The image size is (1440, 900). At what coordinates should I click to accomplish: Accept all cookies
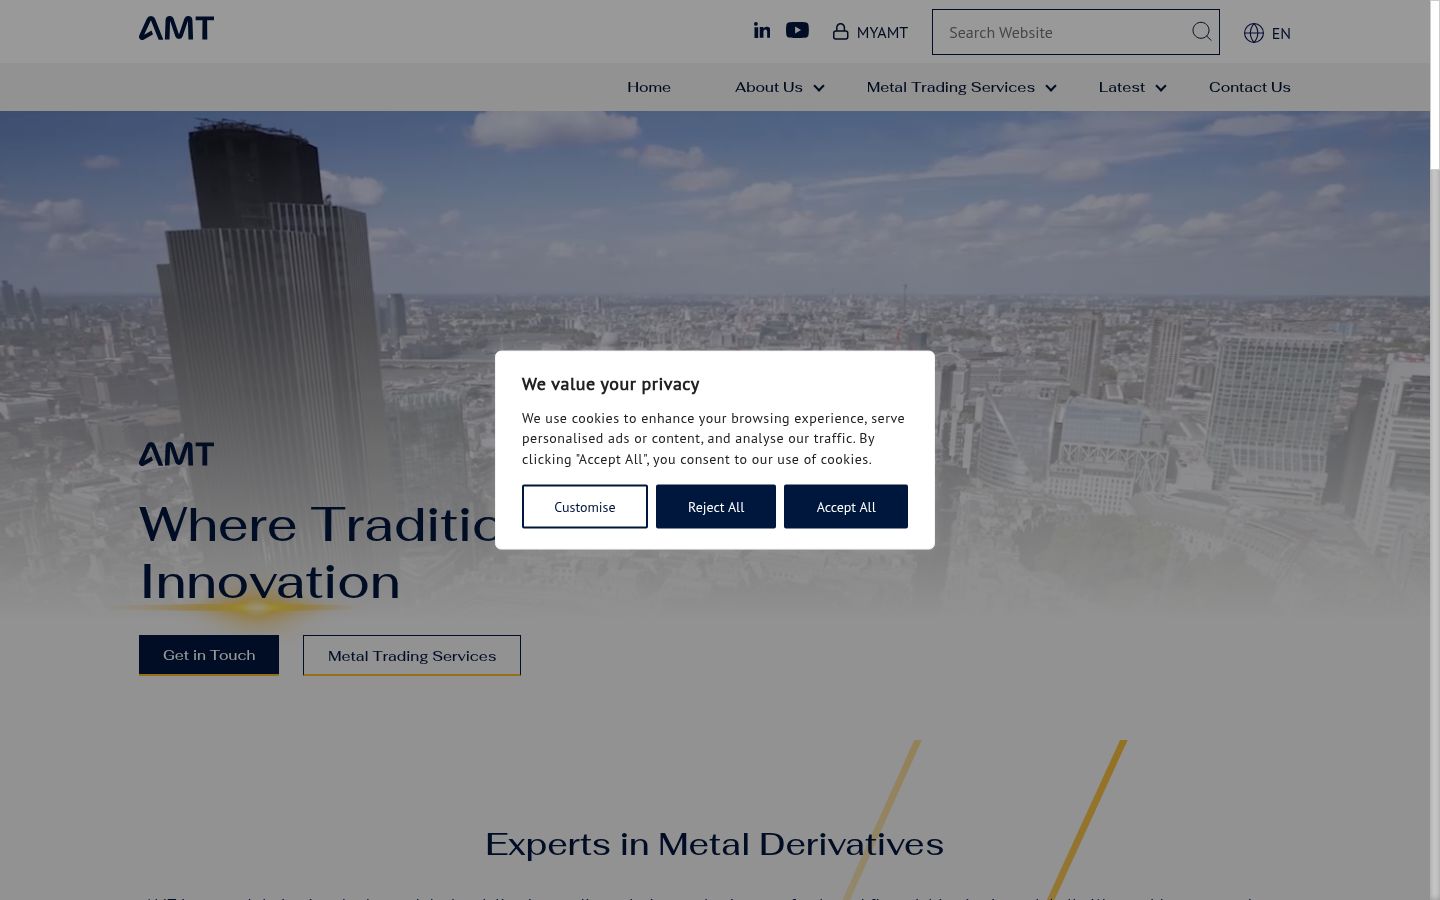[846, 507]
